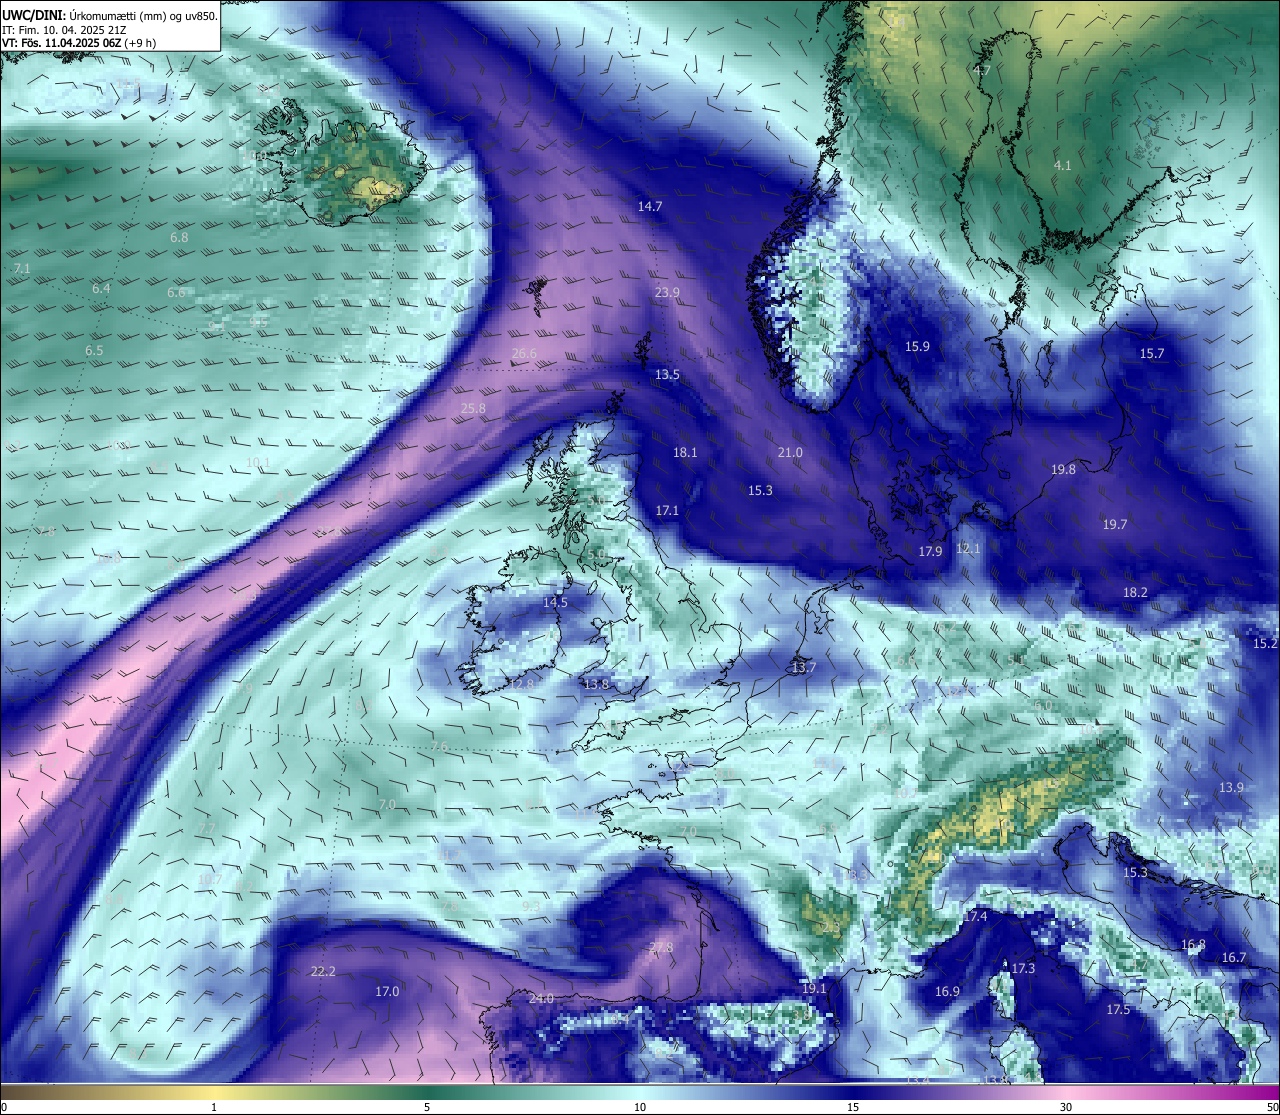Viewport: 1280px width, 1115px height.
Task: Click the 6.8 value south of Iceland
Action: coord(179,237)
